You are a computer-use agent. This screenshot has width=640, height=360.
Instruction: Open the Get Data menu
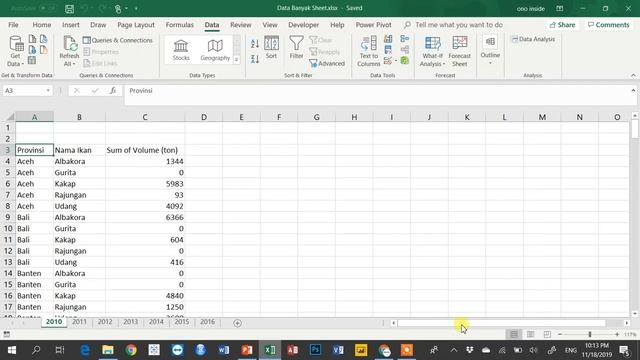[16, 51]
